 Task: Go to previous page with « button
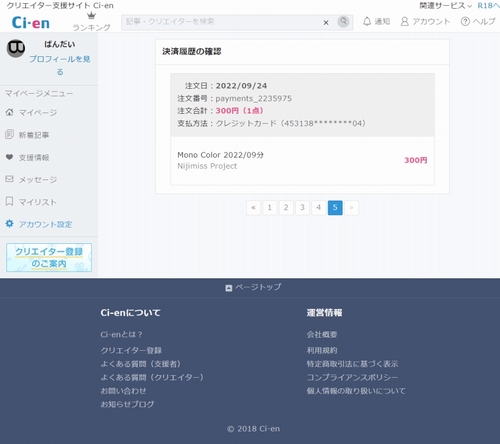click(253, 208)
